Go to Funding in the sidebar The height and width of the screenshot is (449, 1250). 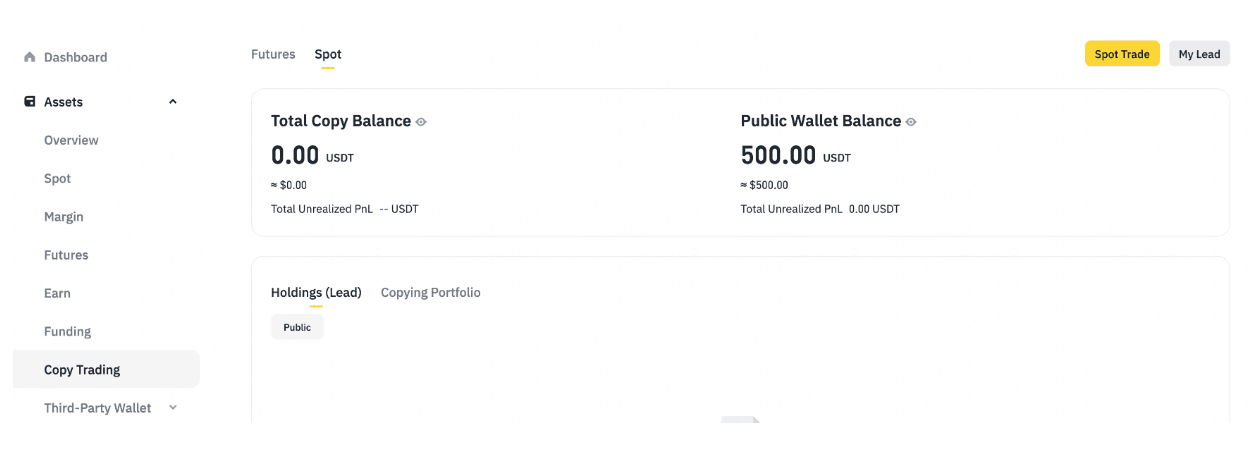tap(67, 332)
